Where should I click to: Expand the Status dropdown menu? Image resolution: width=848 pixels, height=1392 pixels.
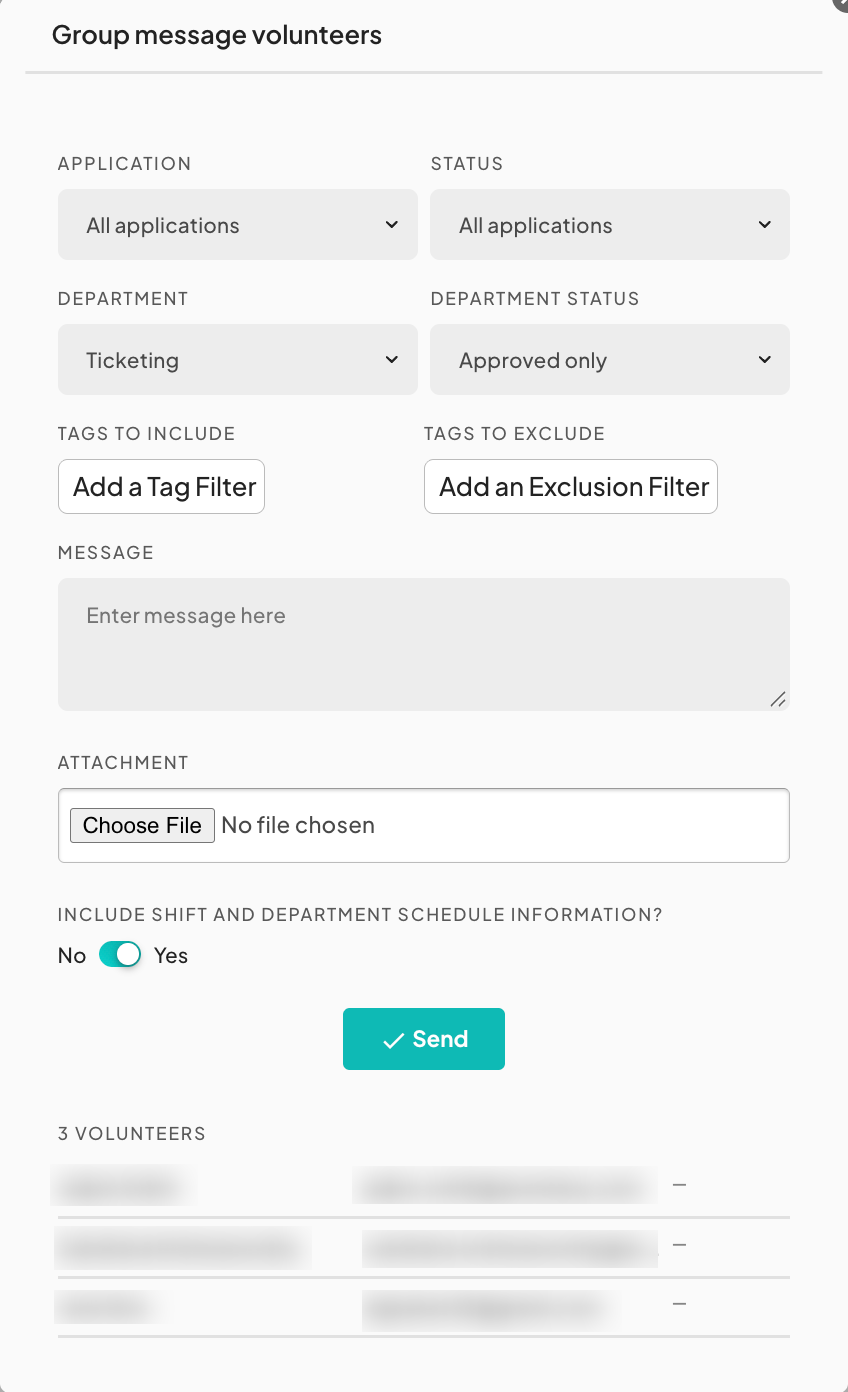pos(609,225)
